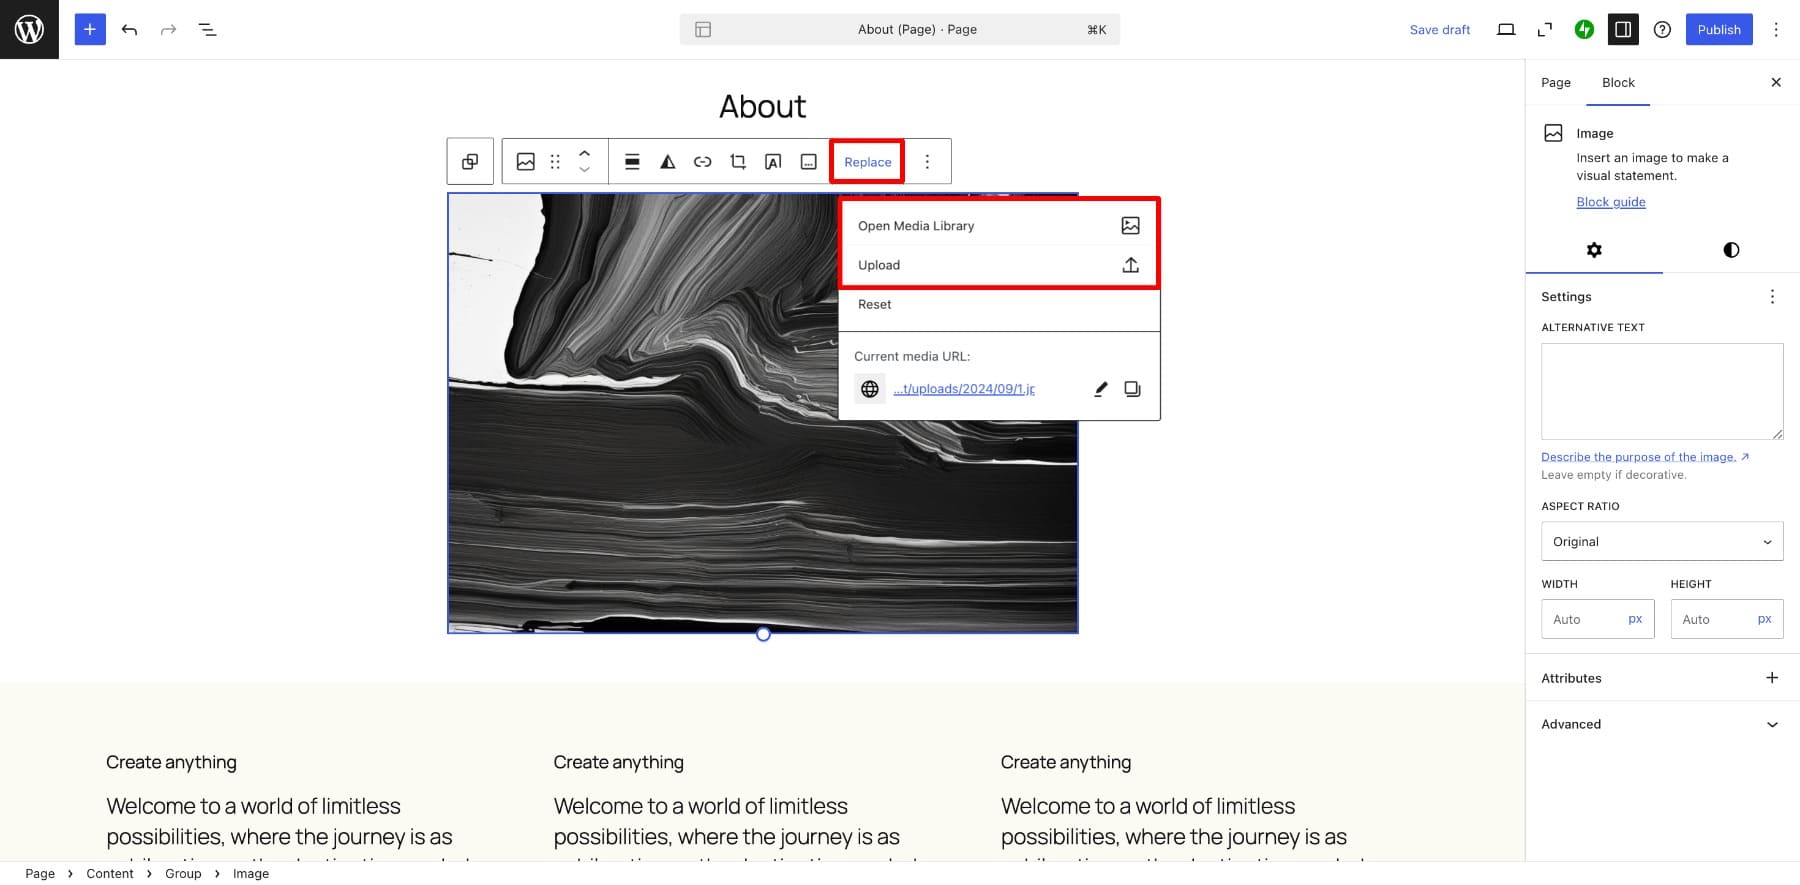
Task: Copy the current media URL
Action: pyautogui.click(x=1132, y=389)
